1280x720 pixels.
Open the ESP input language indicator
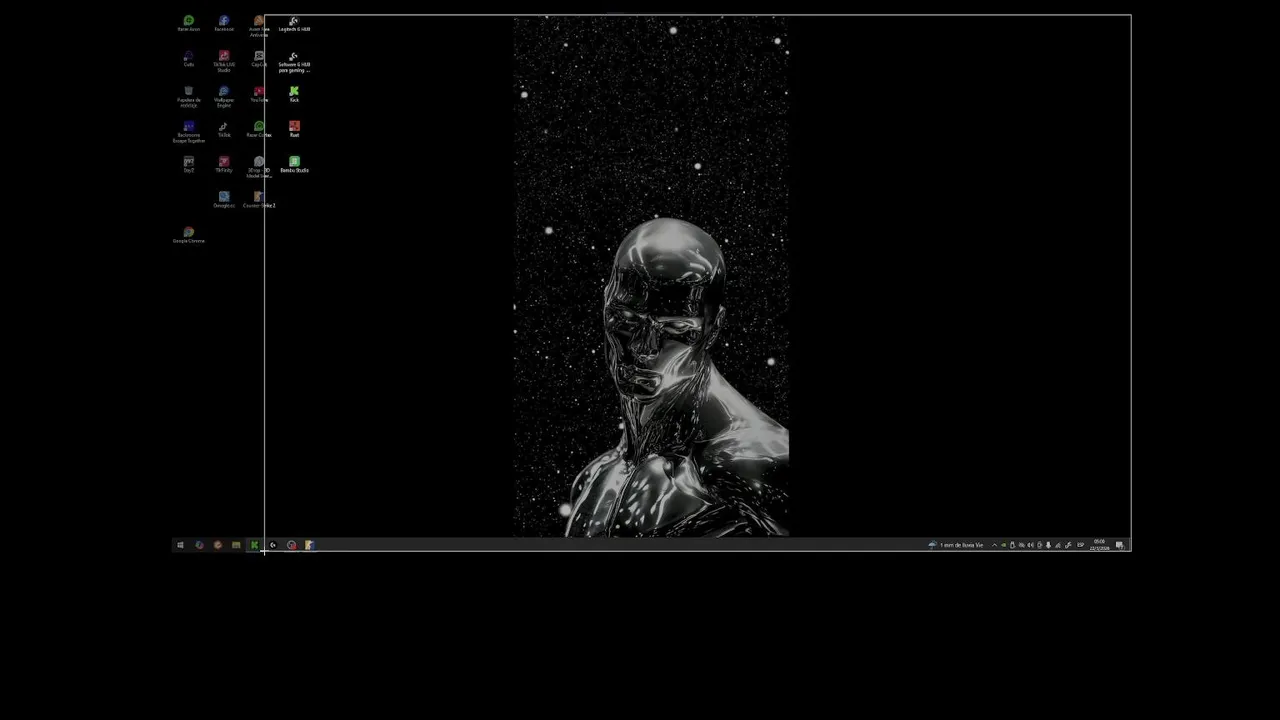tap(1080, 545)
